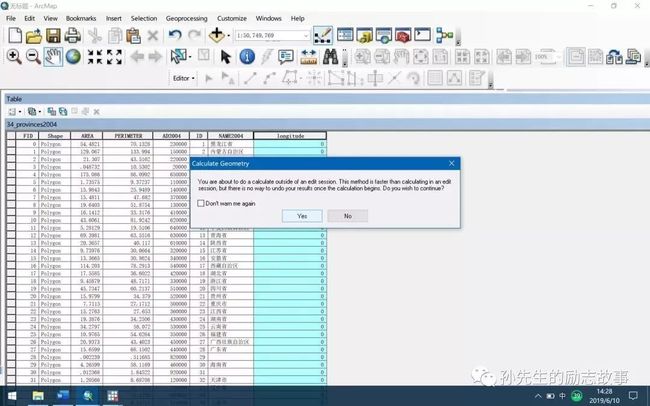Viewport: 650px width, 406px height.
Task: Undo the last action
Action: click(175, 35)
